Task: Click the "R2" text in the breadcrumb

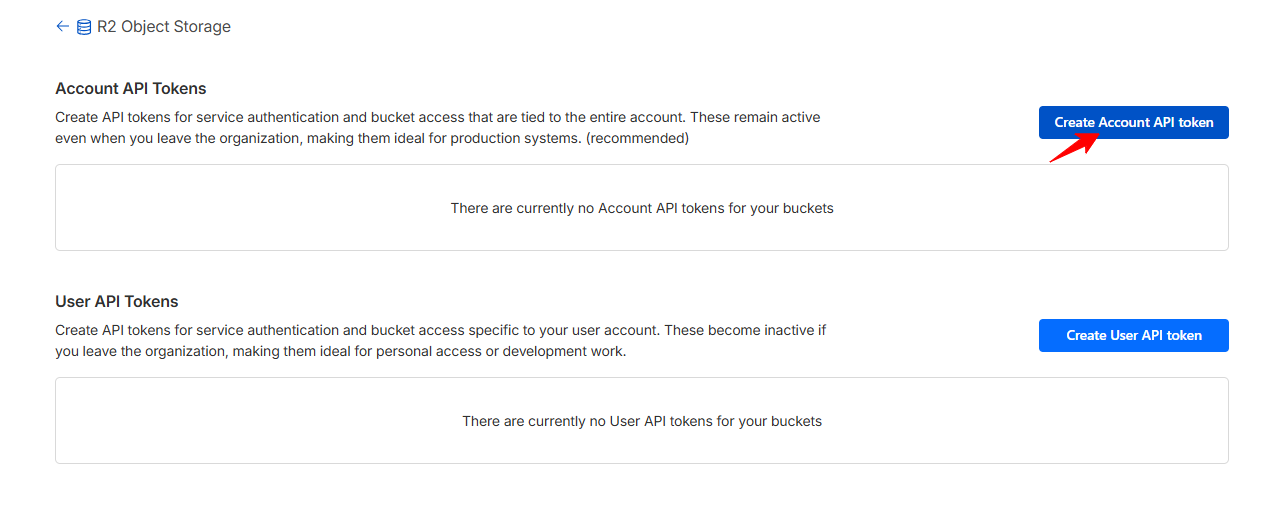Action: point(107,27)
